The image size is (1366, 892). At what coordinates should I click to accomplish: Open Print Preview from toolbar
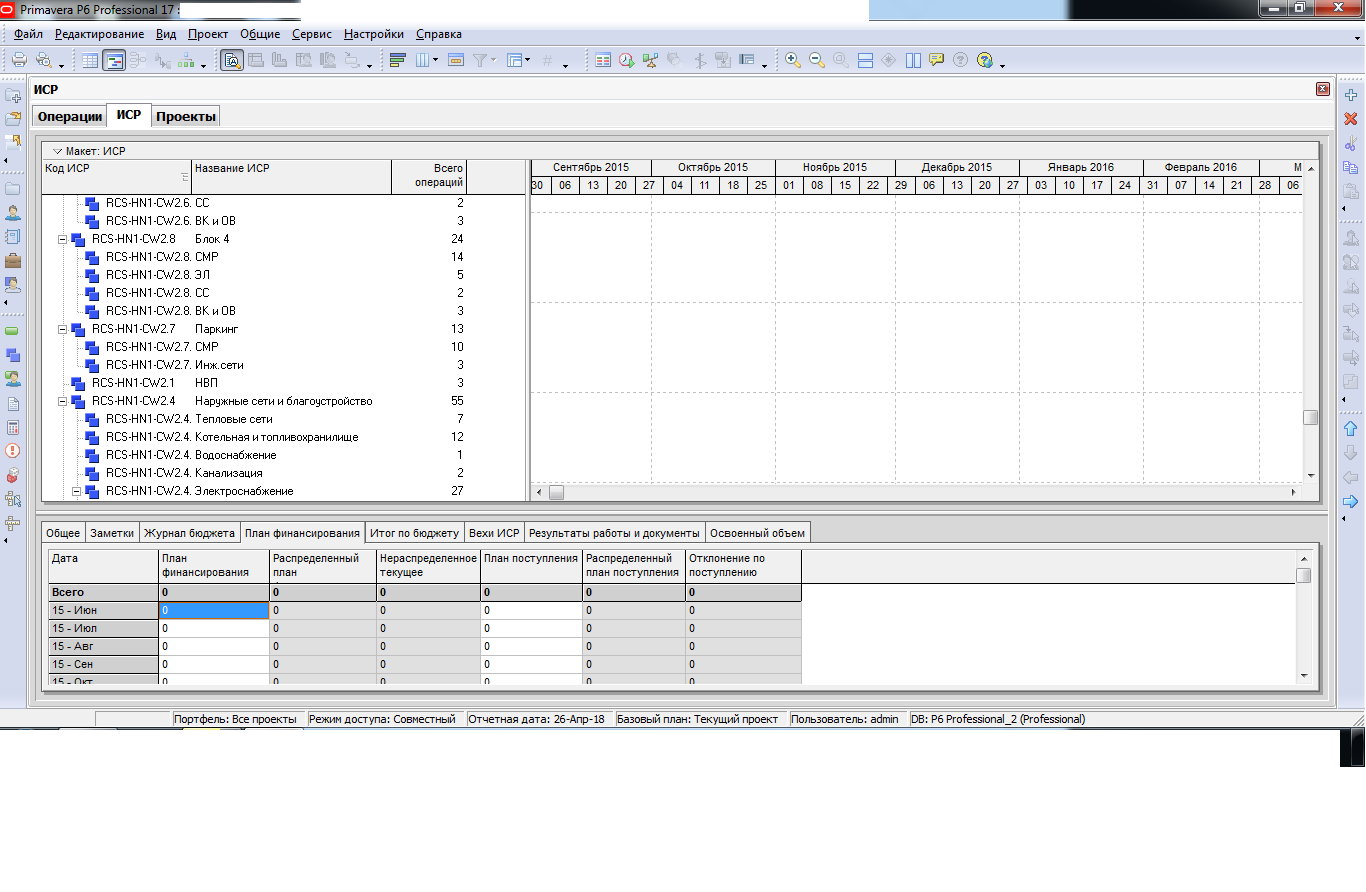tap(44, 60)
